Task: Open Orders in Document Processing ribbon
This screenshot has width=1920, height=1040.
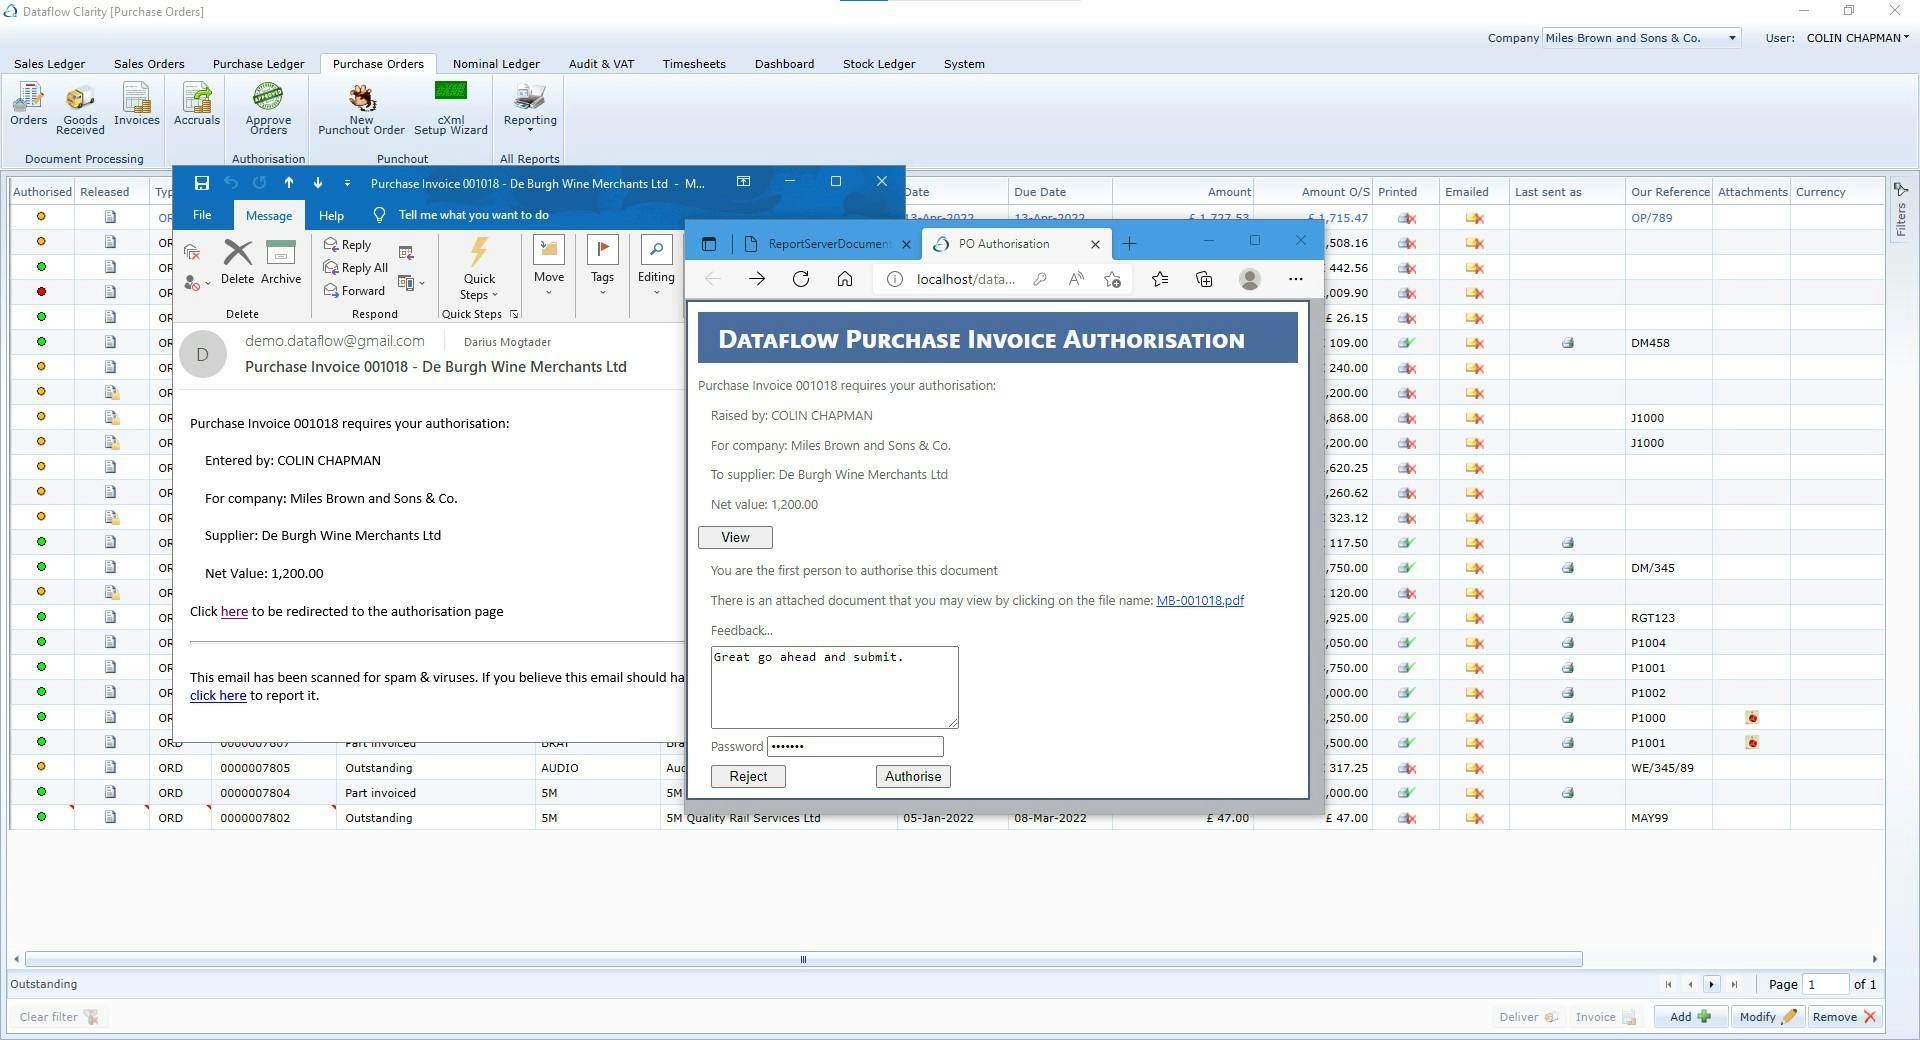Action: [x=29, y=105]
